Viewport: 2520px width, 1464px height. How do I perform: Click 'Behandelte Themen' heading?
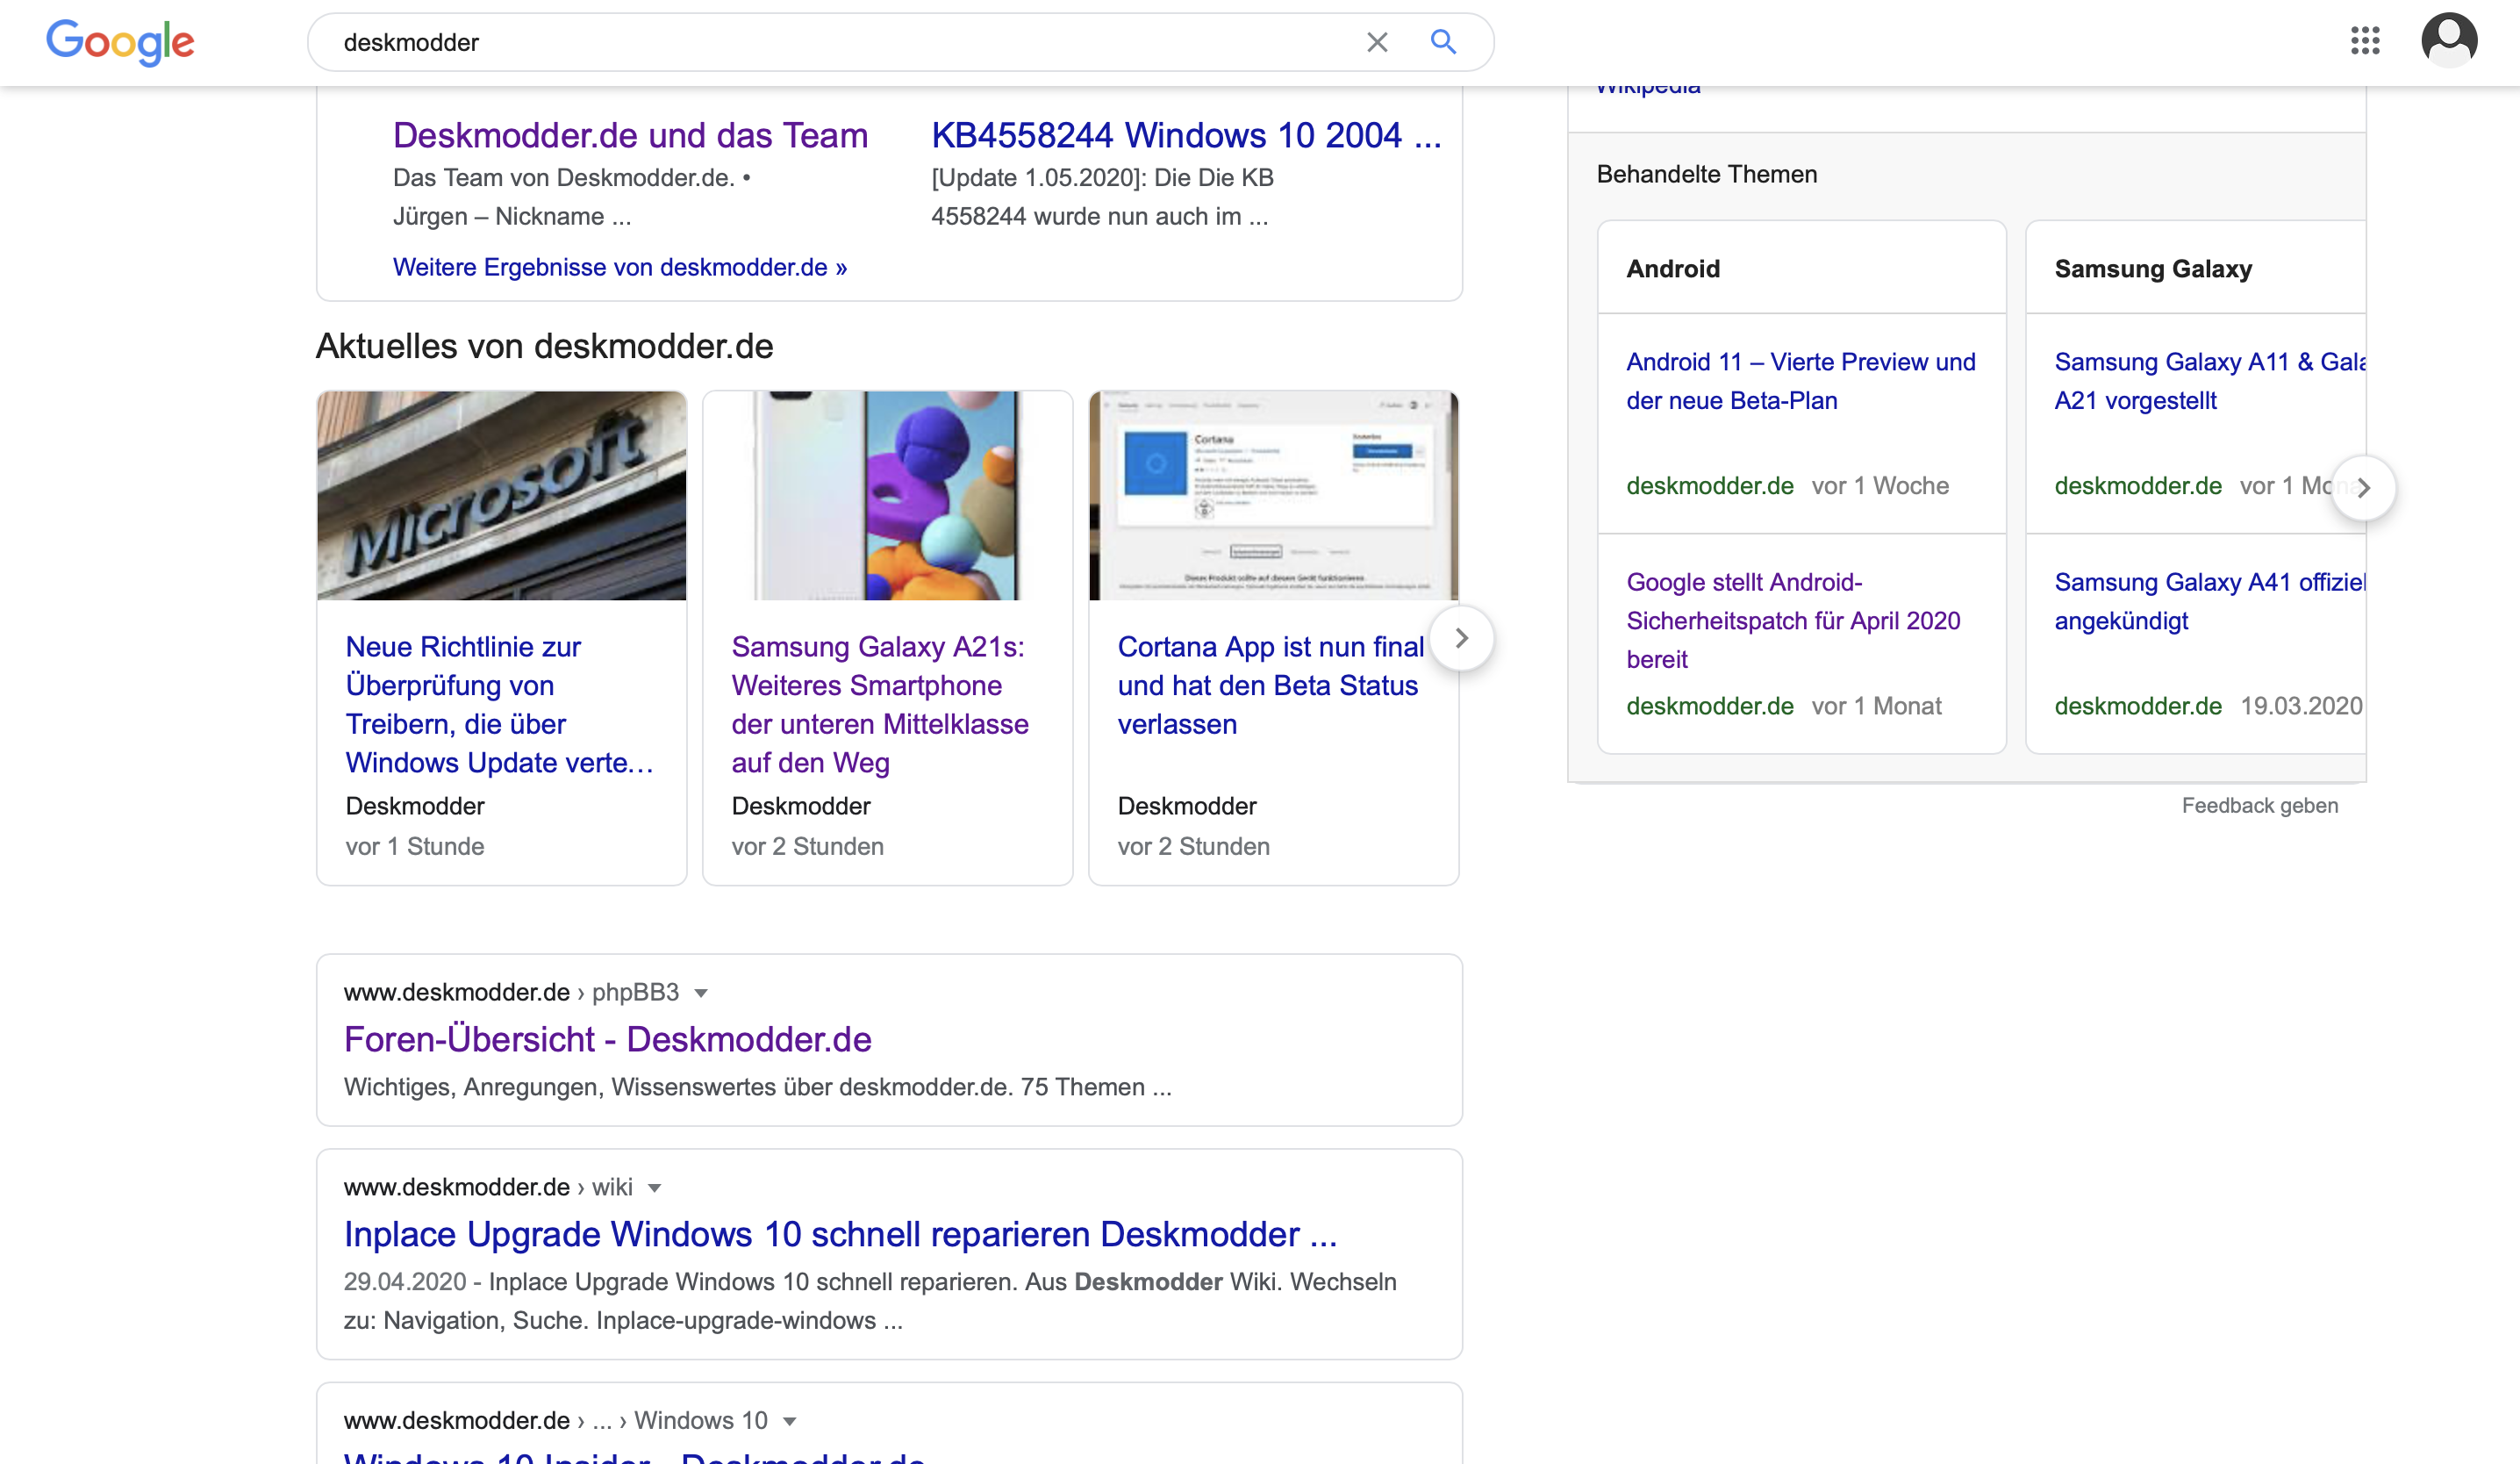click(1707, 174)
